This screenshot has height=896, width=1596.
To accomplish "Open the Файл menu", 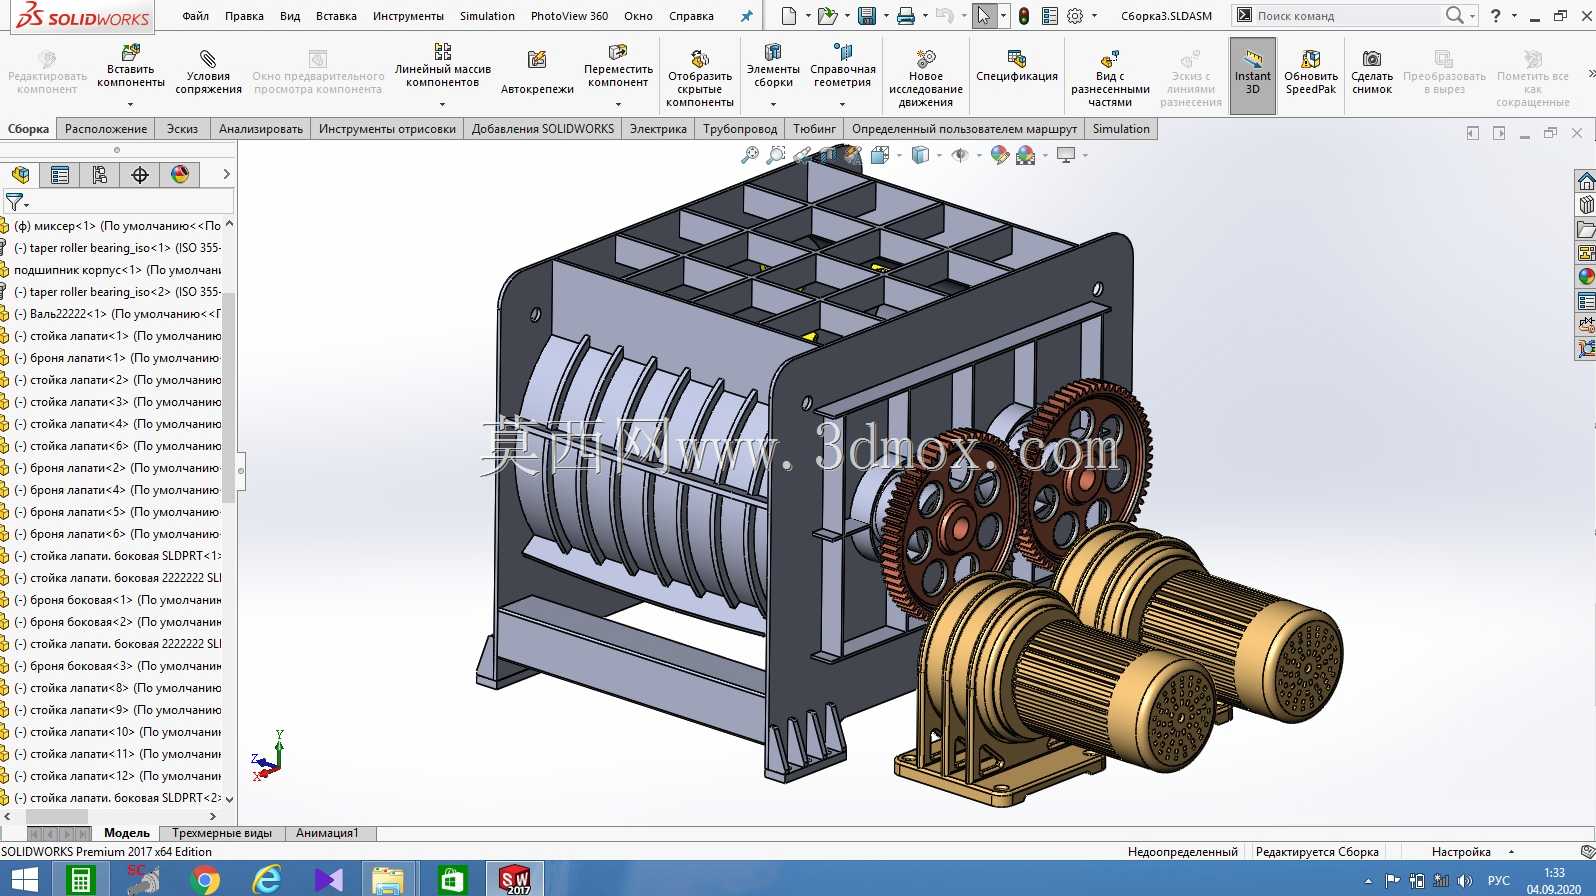I will (x=196, y=16).
